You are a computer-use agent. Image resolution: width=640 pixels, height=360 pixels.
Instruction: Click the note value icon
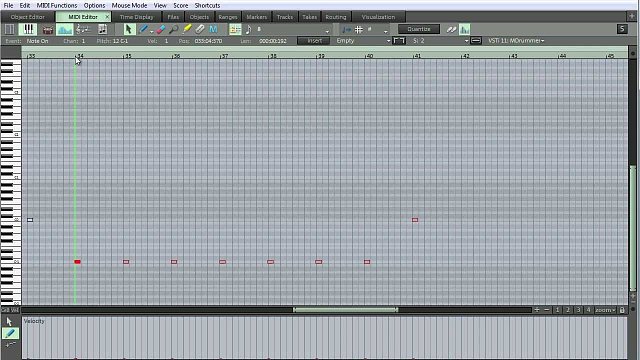[x=249, y=29]
